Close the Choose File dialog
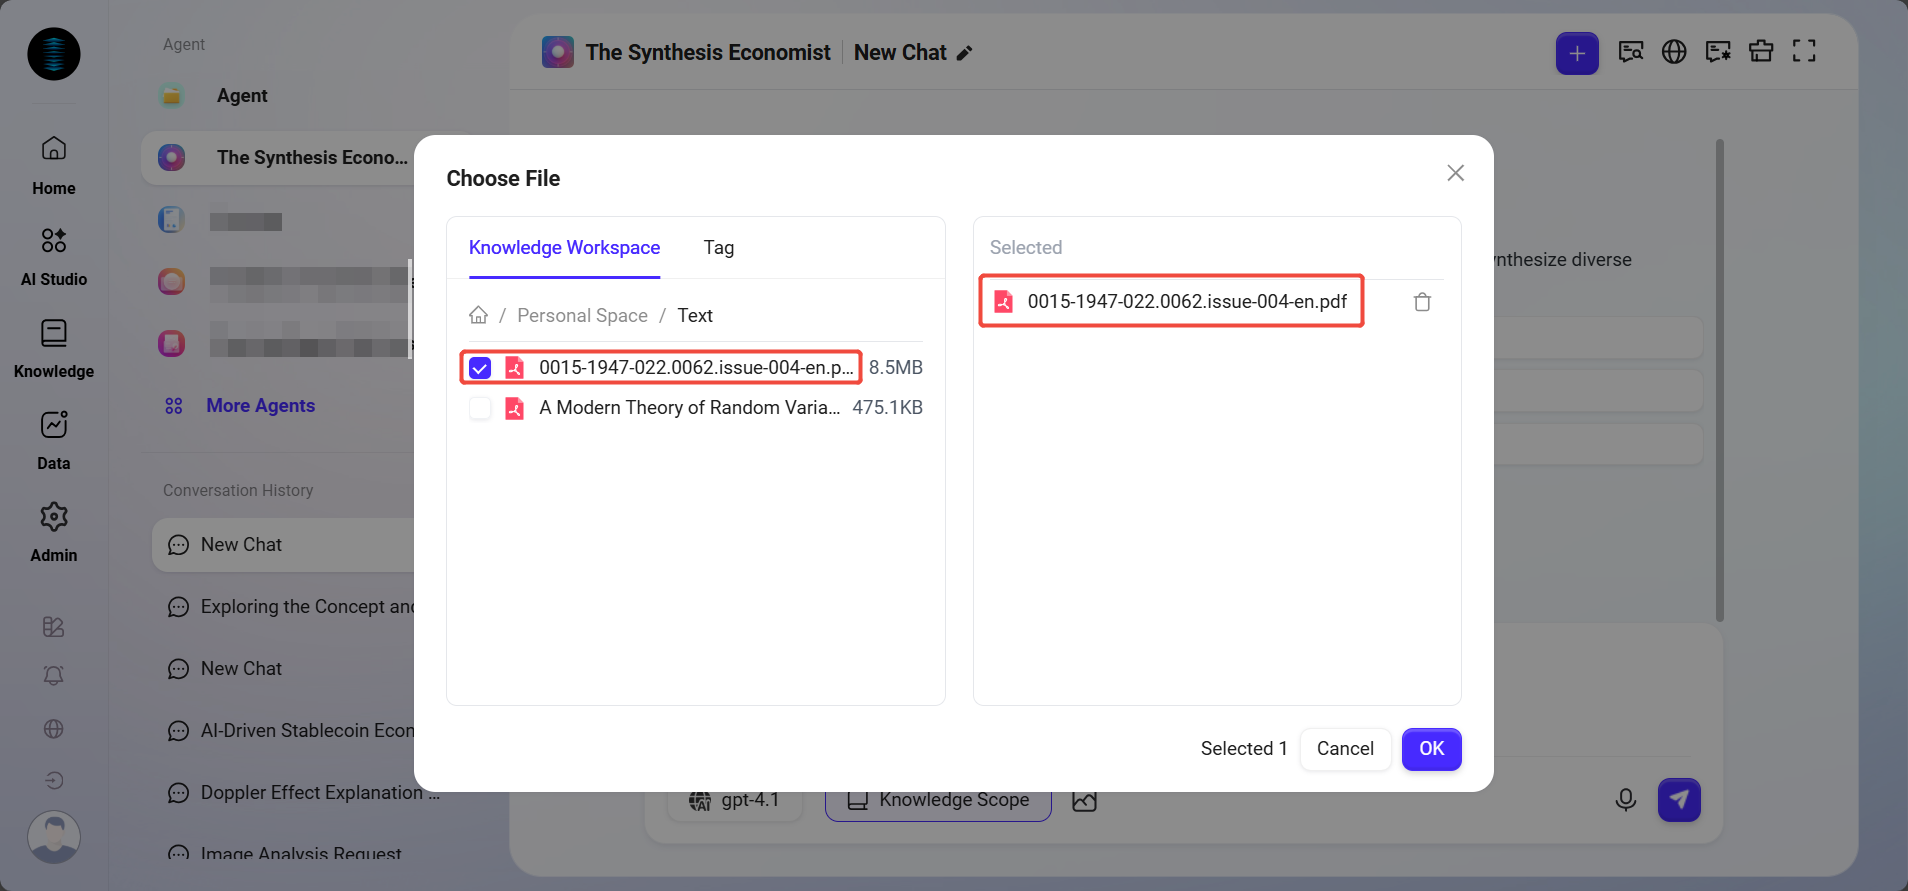The image size is (1908, 891). tap(1455, 173)
